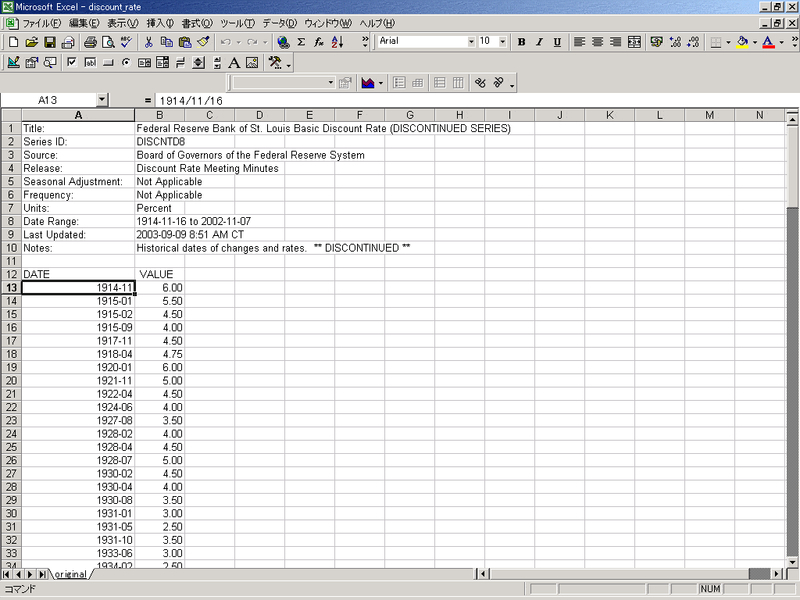This screenshot has height=600, width=800.
Task: Open the 編集(E) menu
Action: tap(84, 23)
